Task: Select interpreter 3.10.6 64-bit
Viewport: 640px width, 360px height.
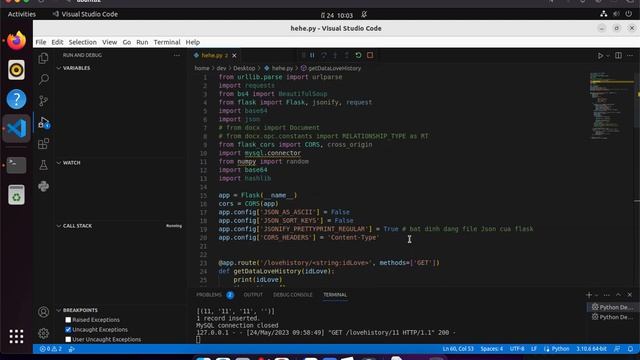Action: (x=591, y=349)
